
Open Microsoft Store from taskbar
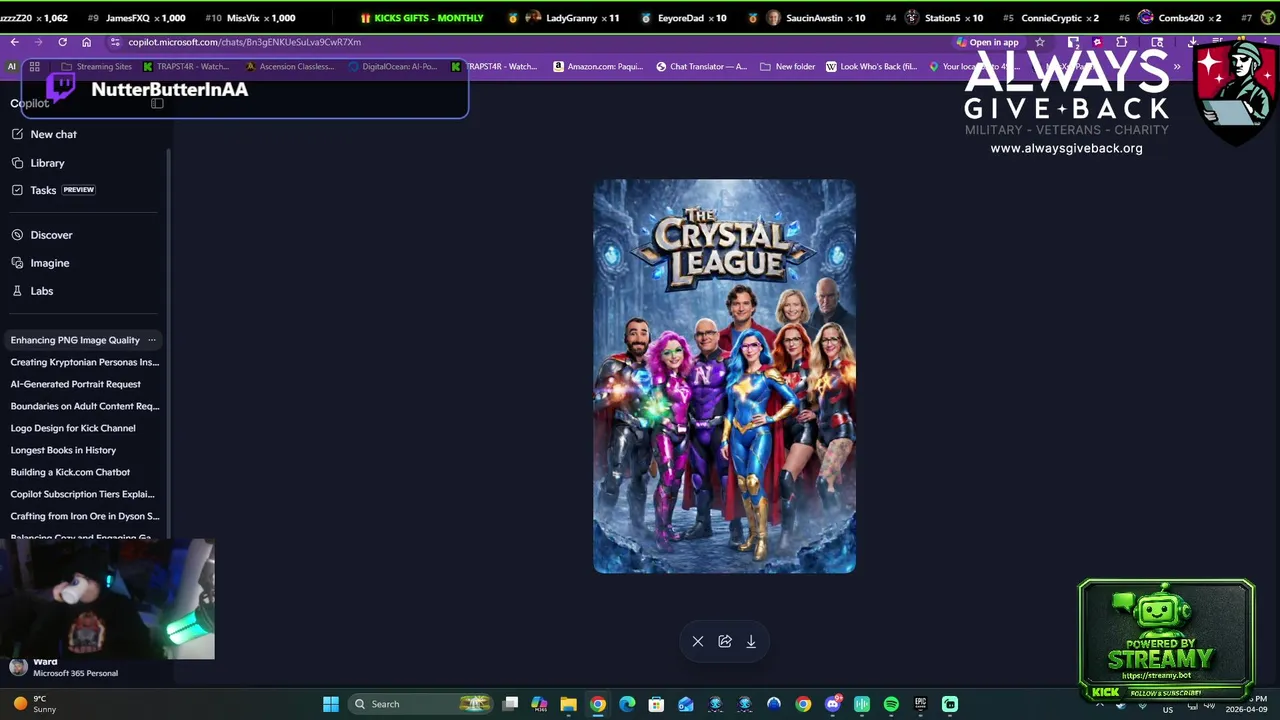[656, 704]
